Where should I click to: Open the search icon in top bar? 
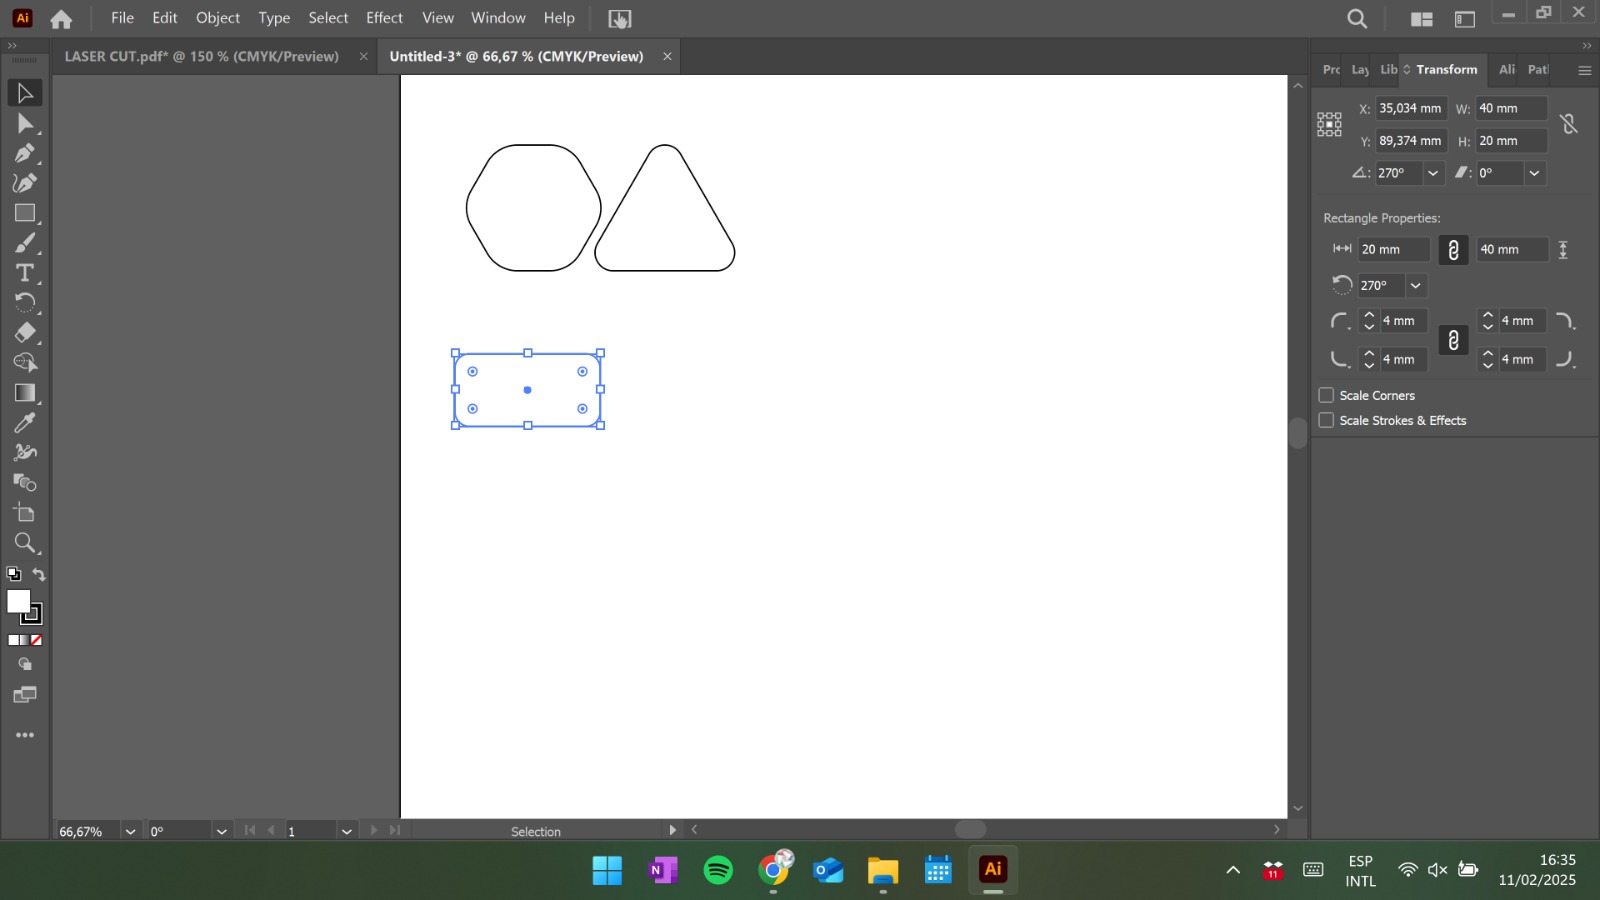pos(1357,19)
